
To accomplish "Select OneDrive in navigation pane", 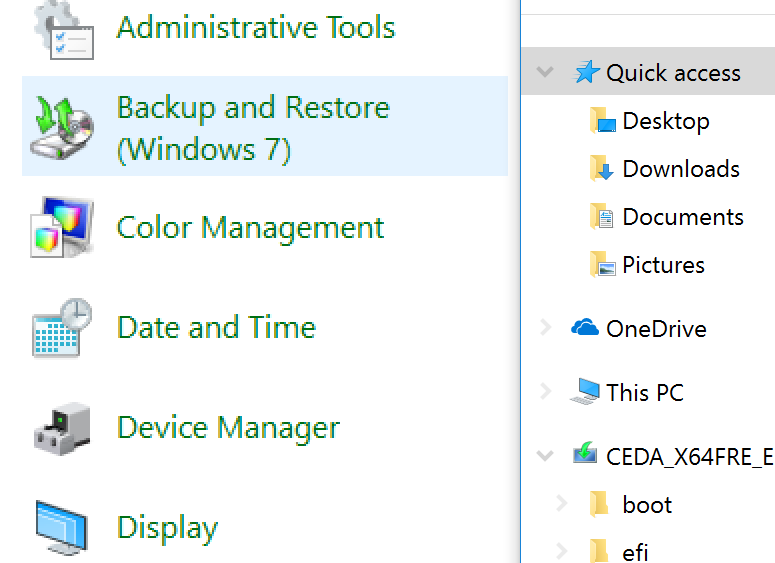I will [x=656, y=329].
